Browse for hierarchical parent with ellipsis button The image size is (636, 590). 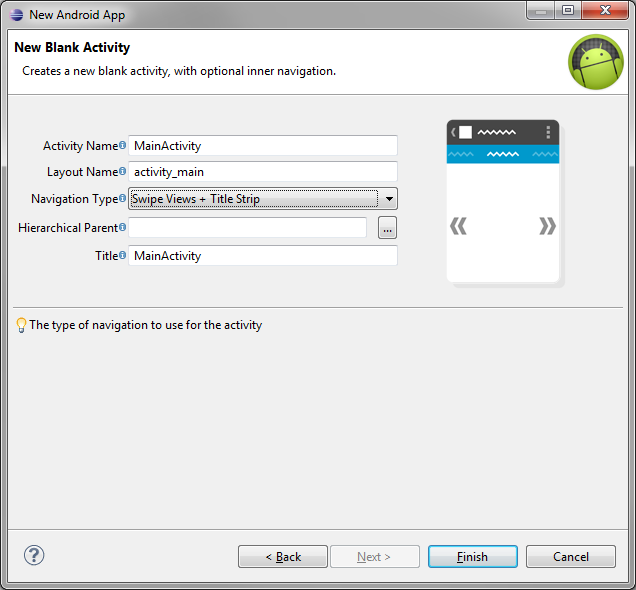(387, 227)
